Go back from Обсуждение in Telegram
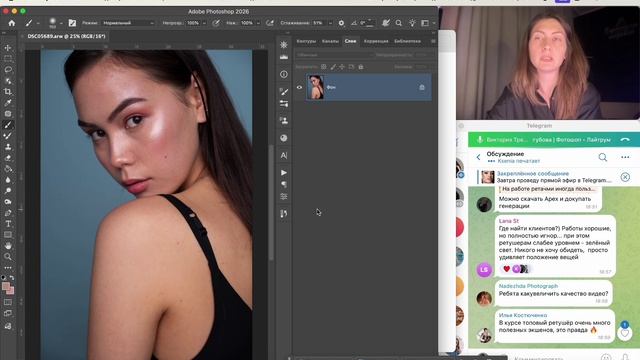This screenshot has height=360, width=640. tap(478, 157)
